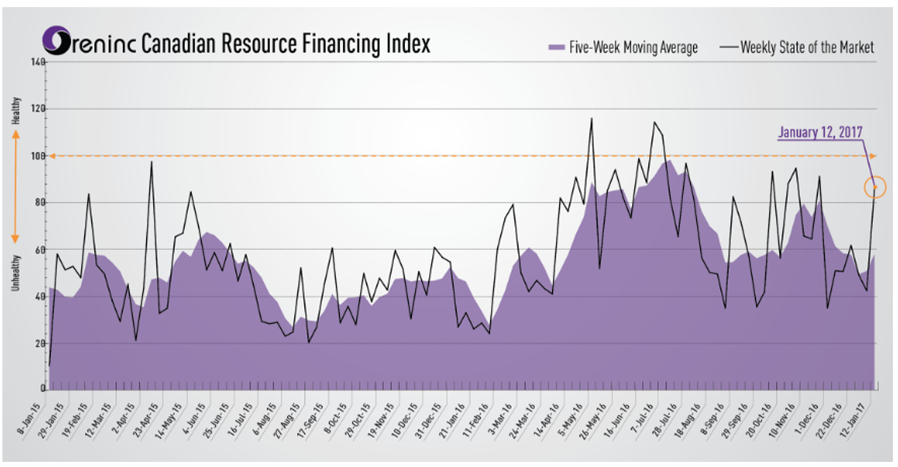Click the January 12, 2017 annotation label
898x467 pixels.
(x=819, y=131)
